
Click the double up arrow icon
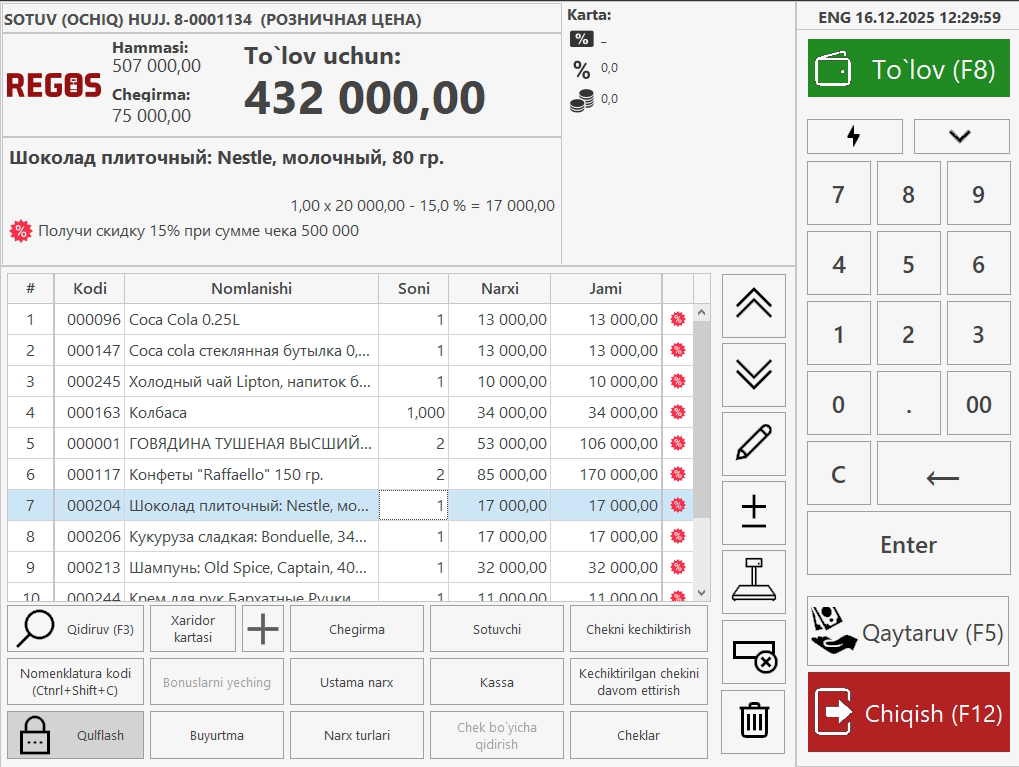pos(753,305)
